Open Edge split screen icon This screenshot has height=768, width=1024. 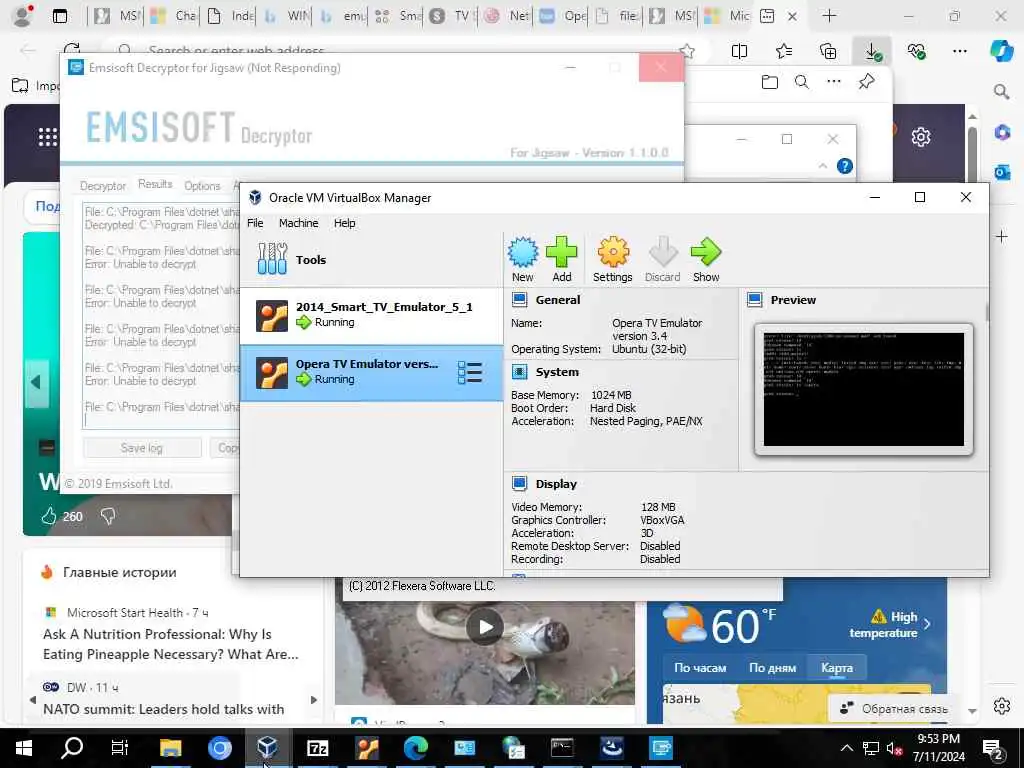tap(739, 51)
